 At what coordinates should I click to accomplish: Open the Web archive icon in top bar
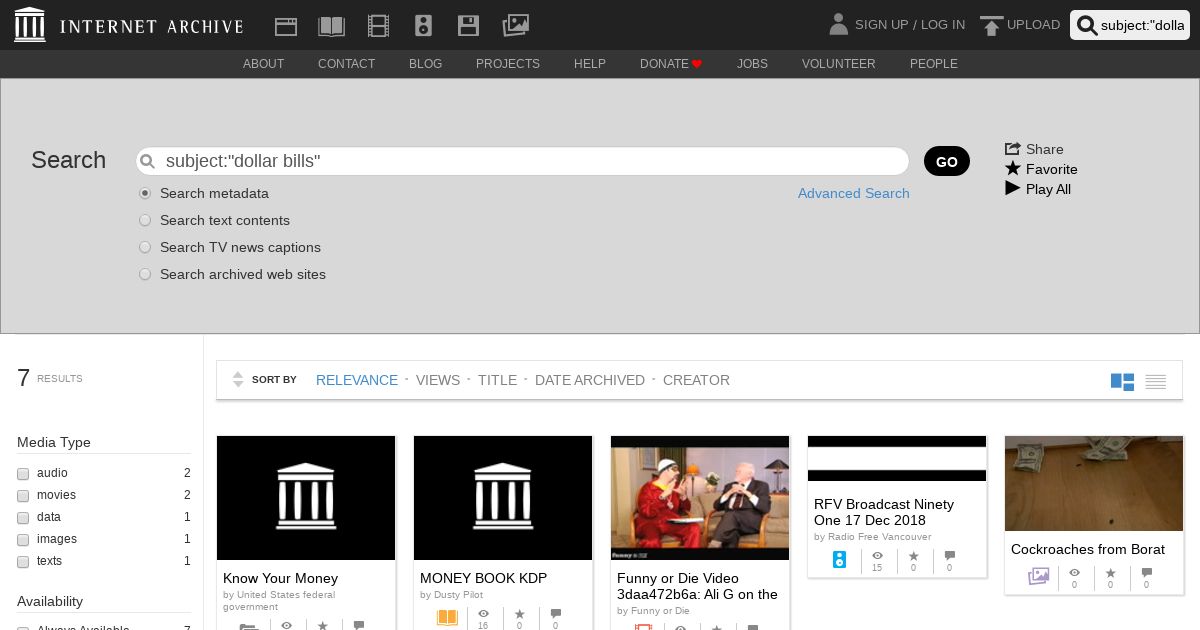tap(286, 26)
